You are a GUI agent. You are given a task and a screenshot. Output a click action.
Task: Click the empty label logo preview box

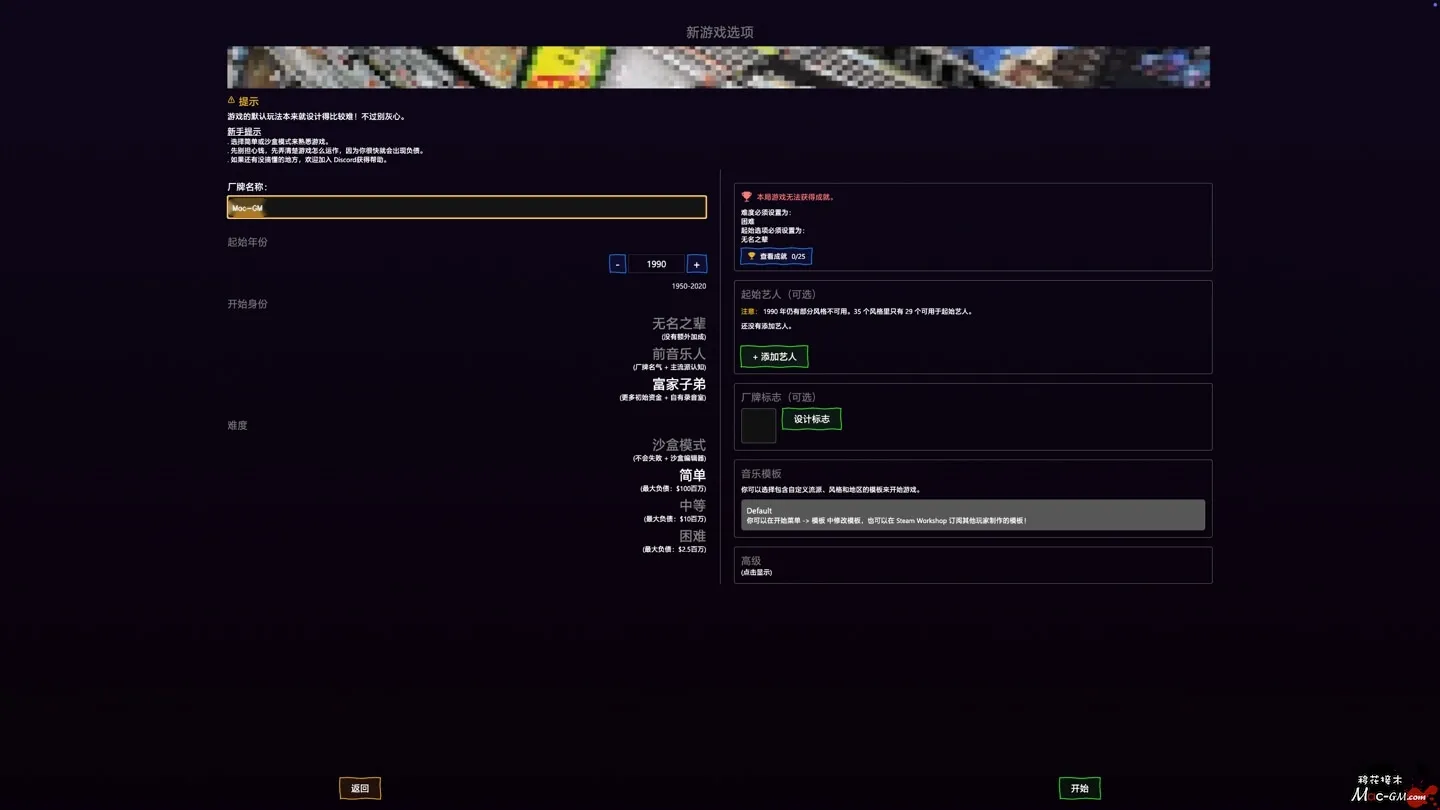point(758,425)
